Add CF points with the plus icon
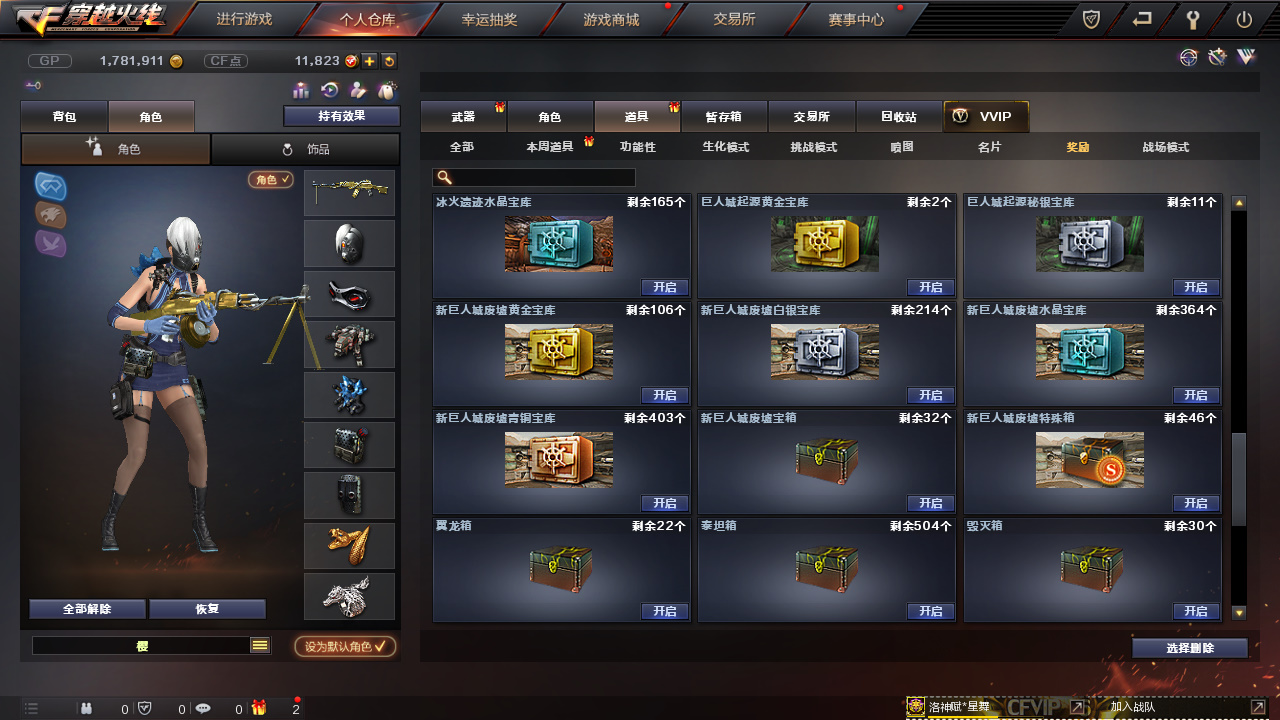1280x720 pixels. pos(369,61)
